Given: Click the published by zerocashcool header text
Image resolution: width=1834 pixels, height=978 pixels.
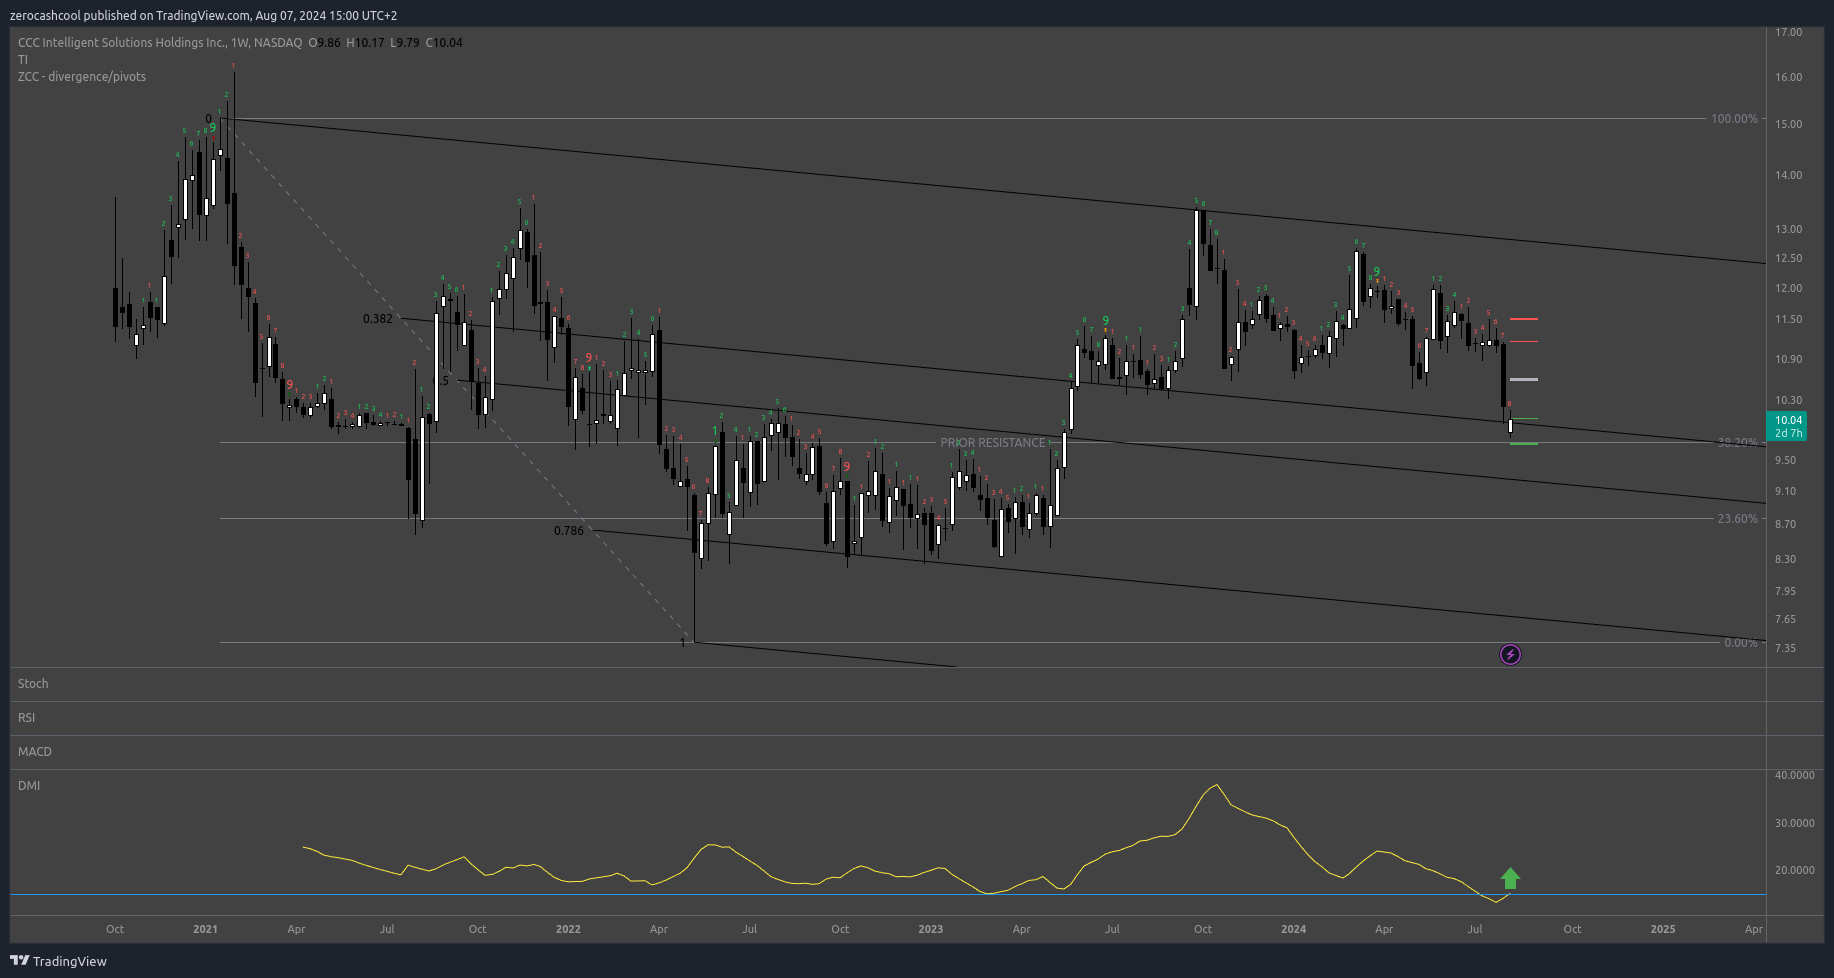Looking at the screenshot, I should (x=203, y=16).
